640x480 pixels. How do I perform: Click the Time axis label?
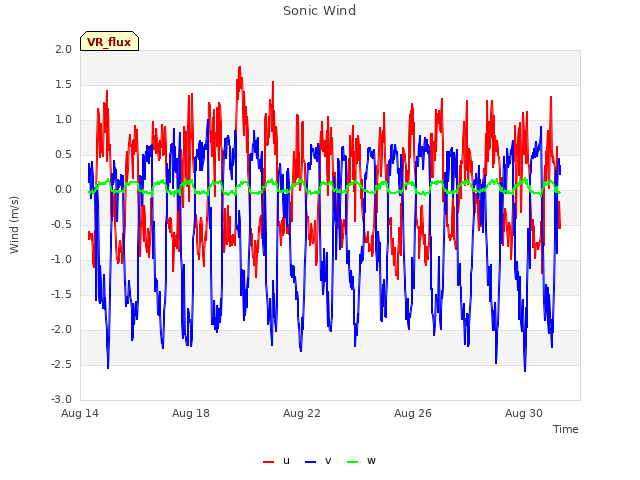[566, 429]
